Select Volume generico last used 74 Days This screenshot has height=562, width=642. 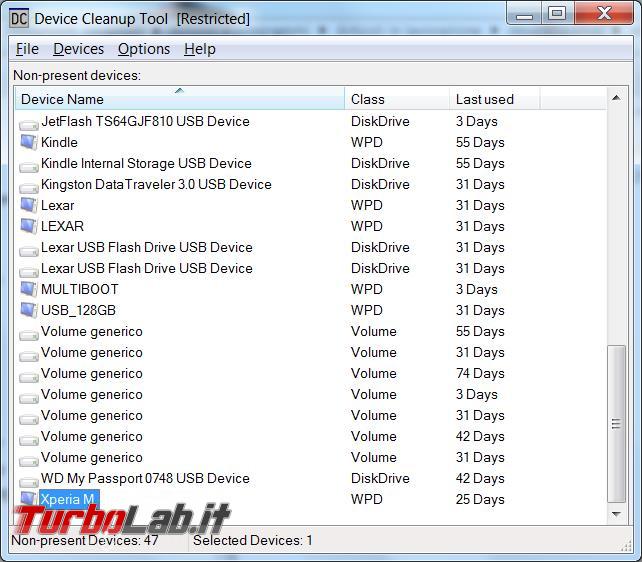click(92, 373)
